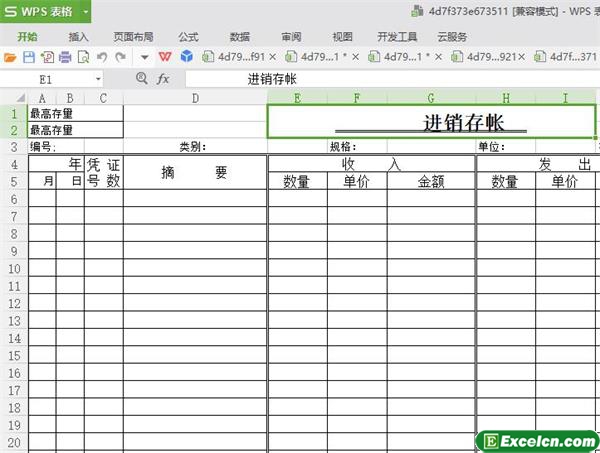The width and height of the screenshot is (600, 453).
Task: Click the 最高存量 cell in row 1
Action: (76, 114)
